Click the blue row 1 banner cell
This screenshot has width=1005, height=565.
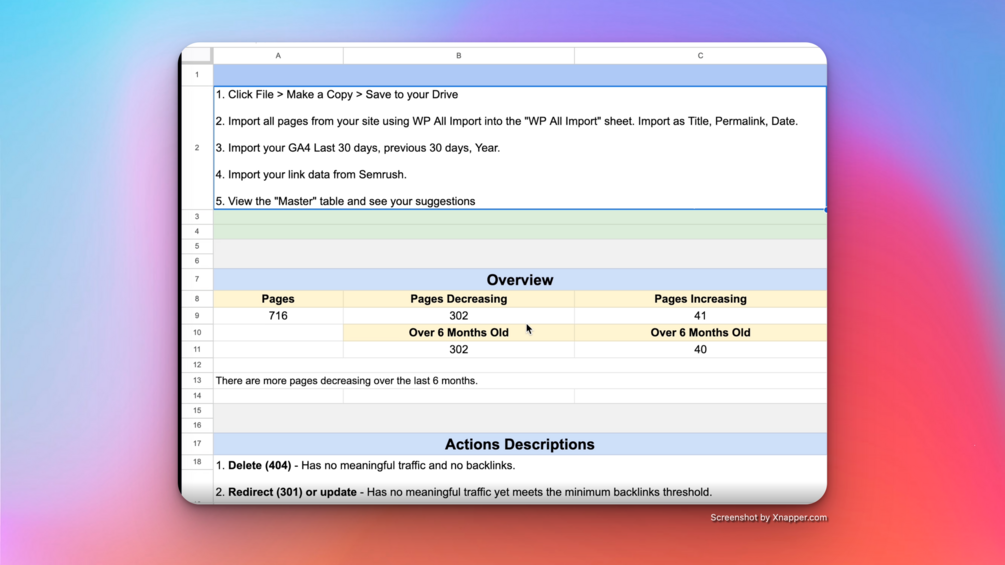(x=520, y=75)
